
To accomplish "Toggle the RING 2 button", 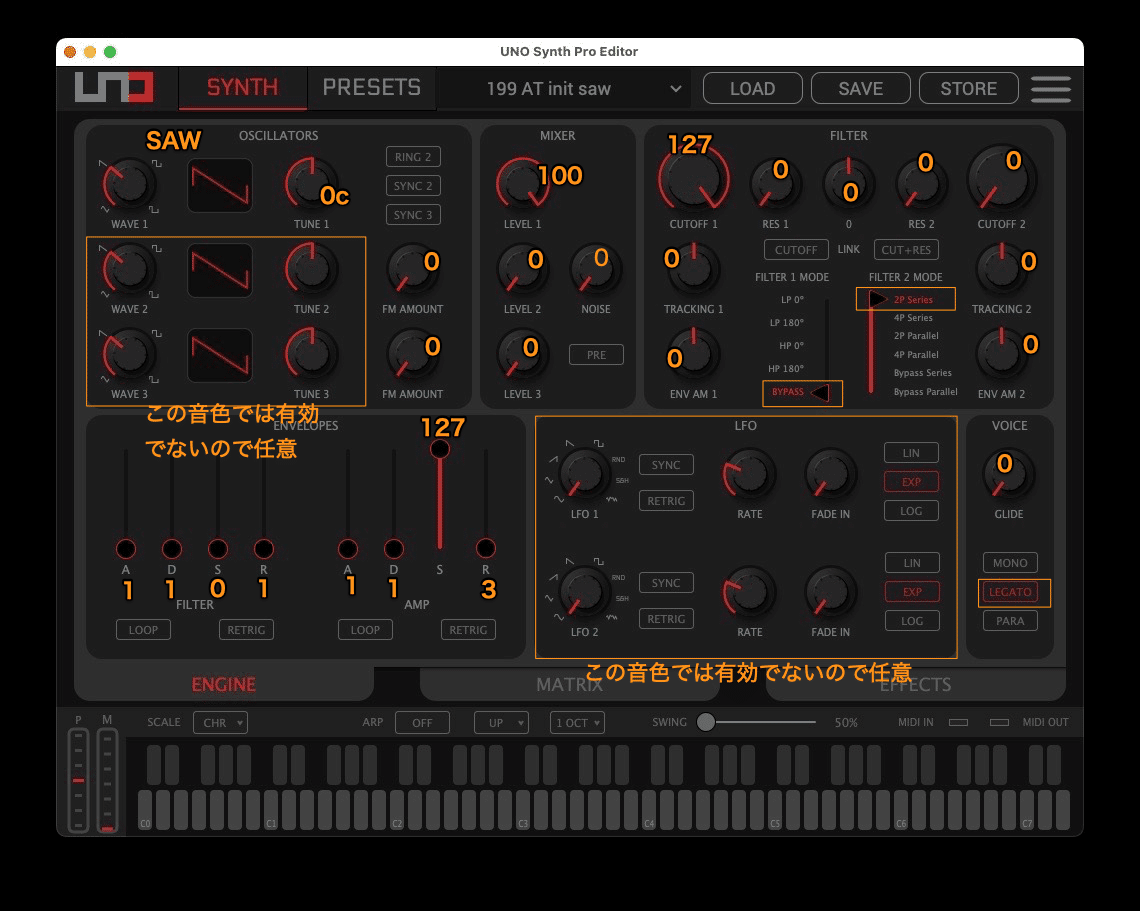I will [x=413, y=157].
